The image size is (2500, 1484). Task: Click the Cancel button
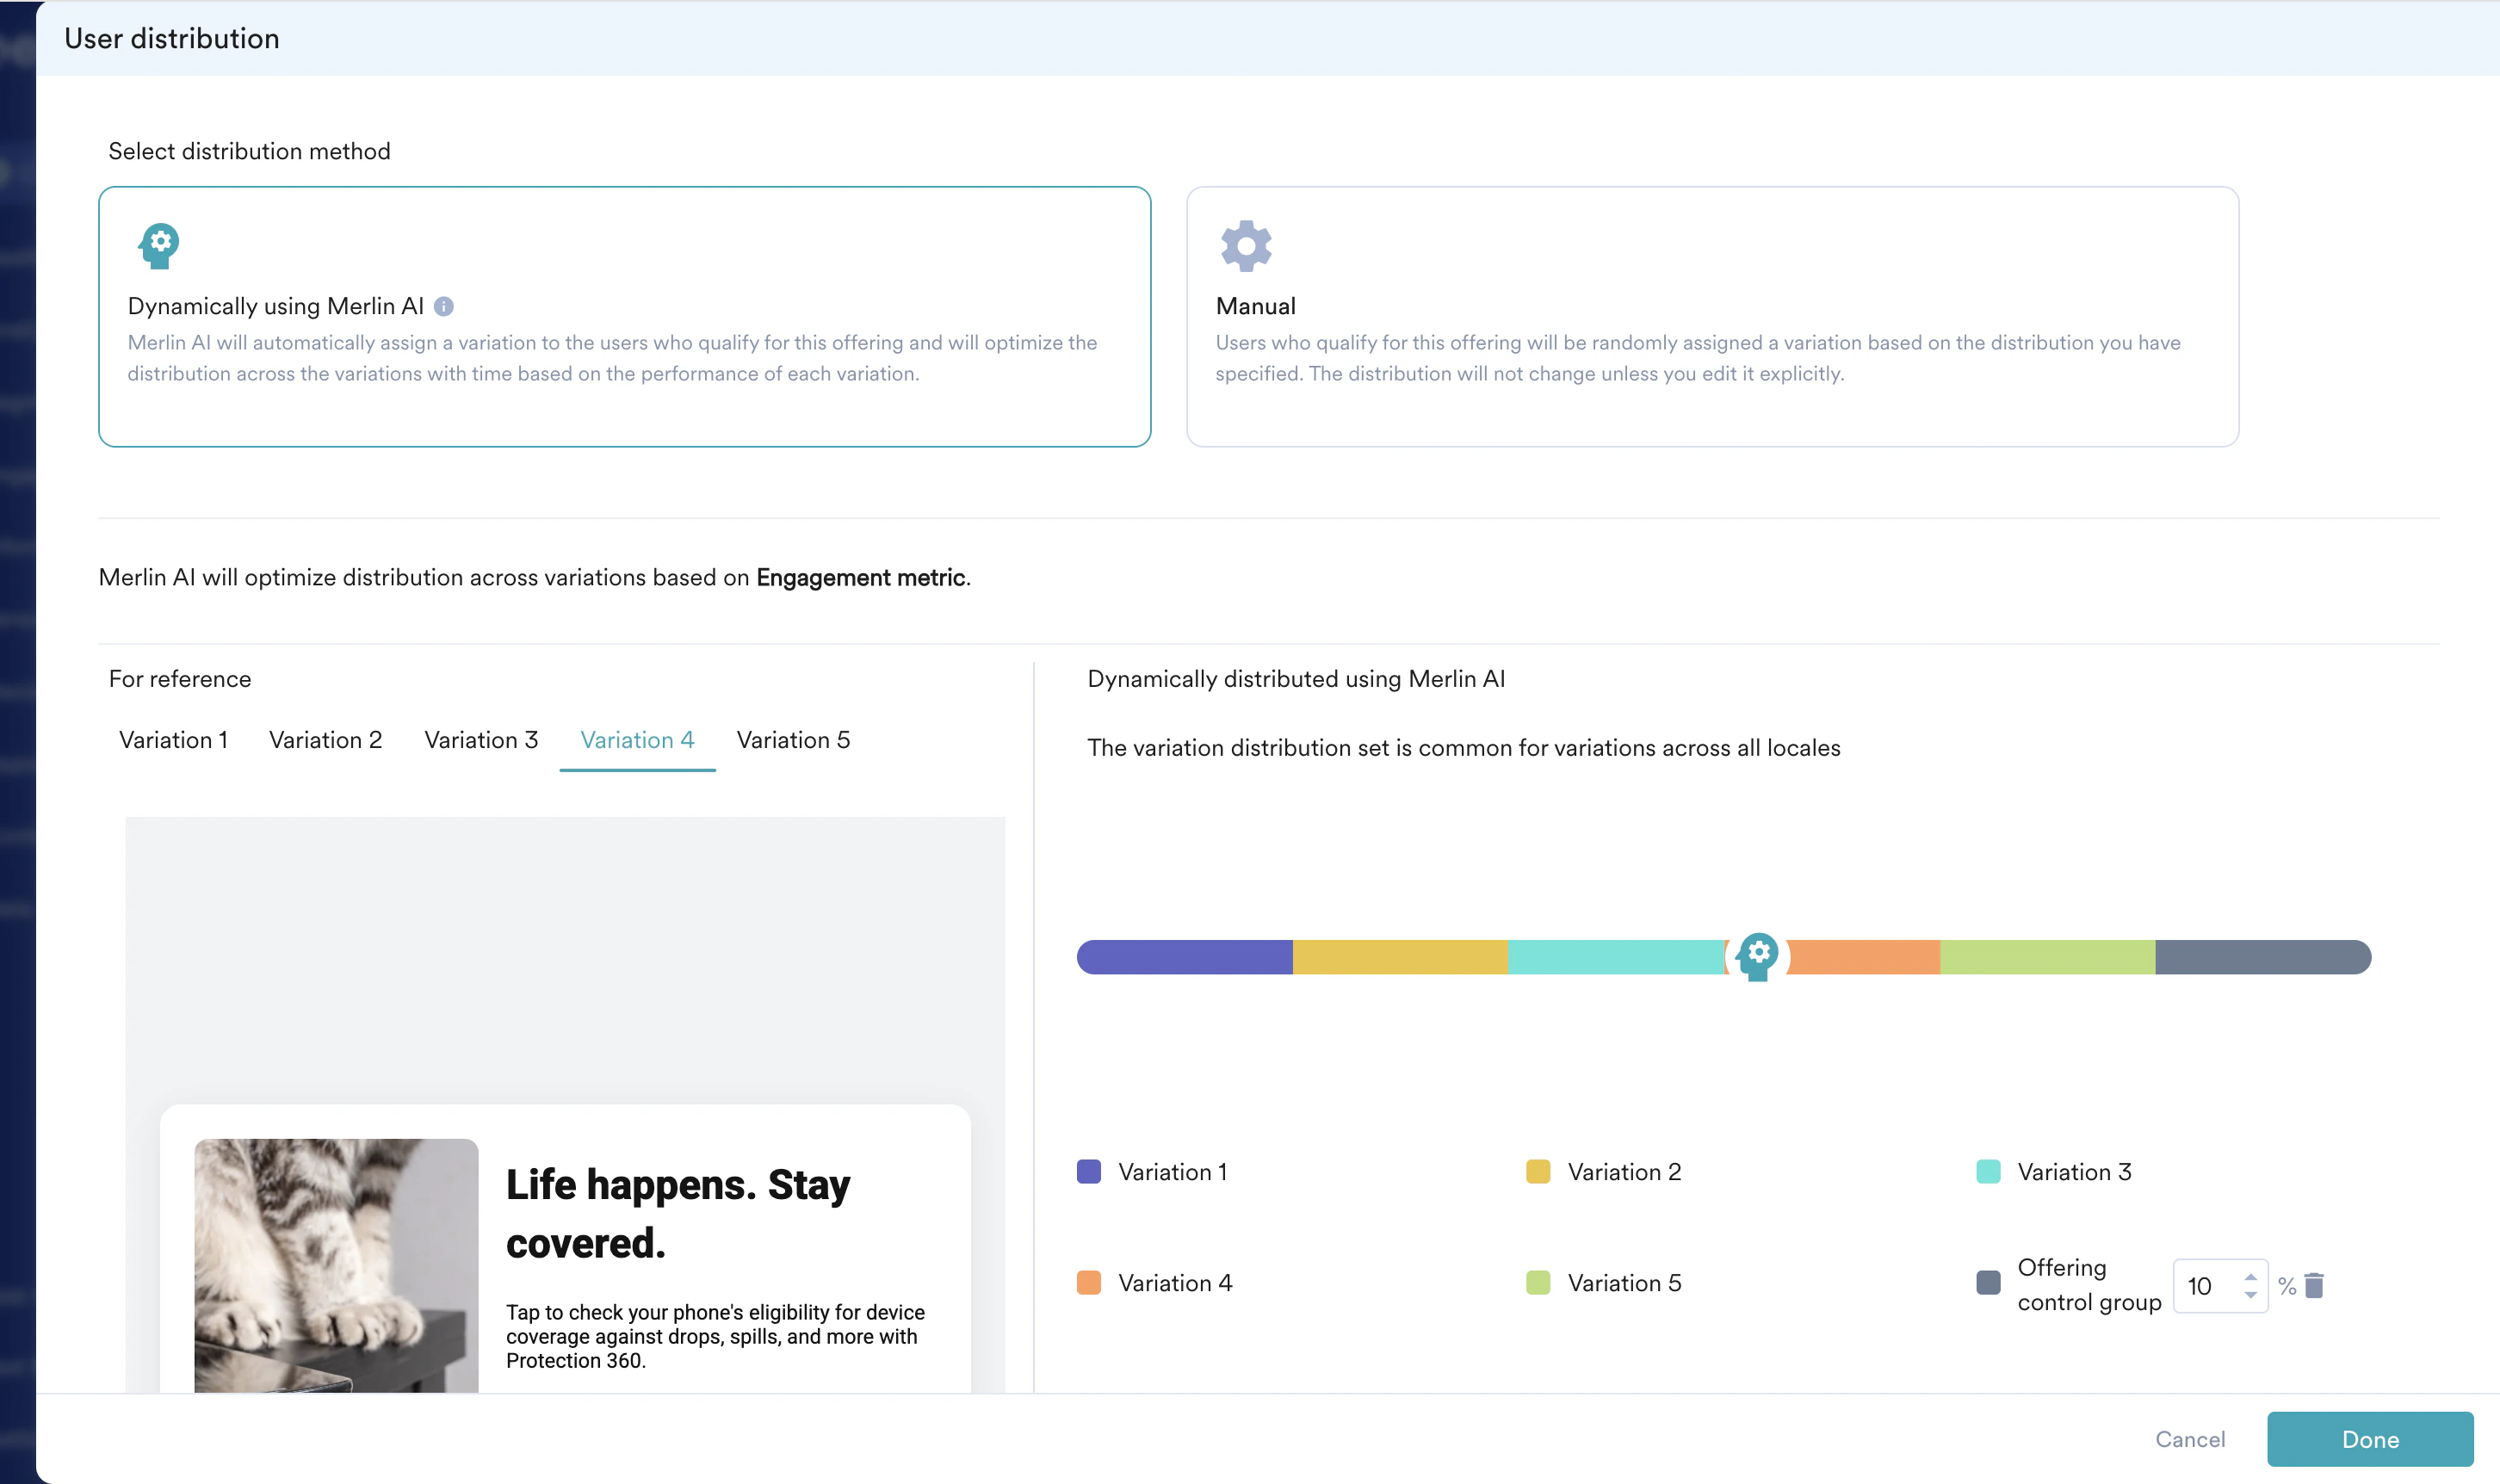pos(2189,1439)
